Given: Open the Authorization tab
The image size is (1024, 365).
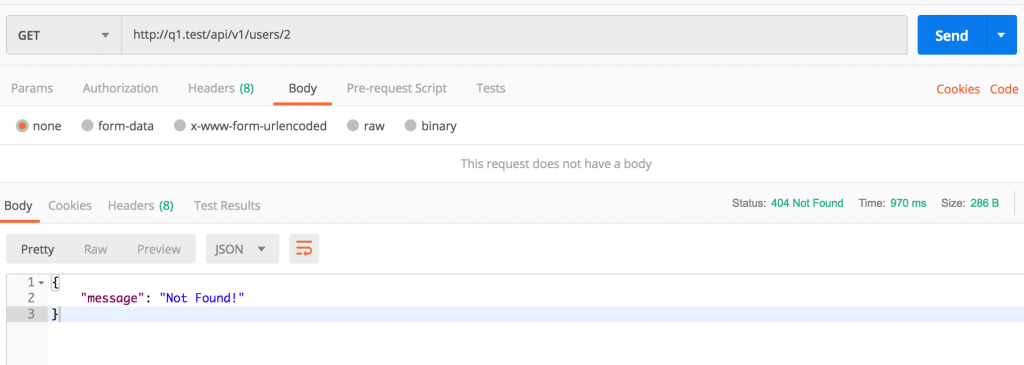Looking at the screenshot, I should [120, 88].
